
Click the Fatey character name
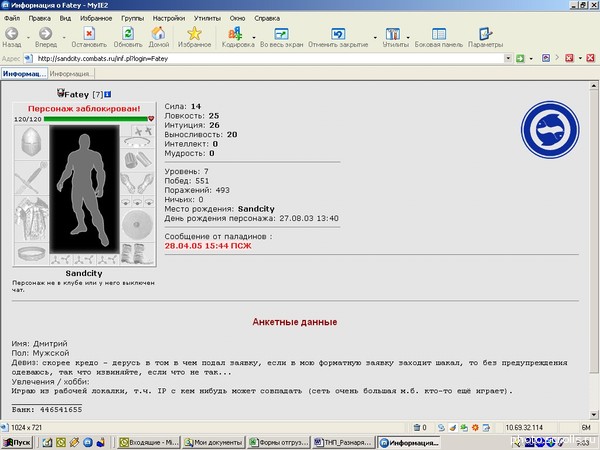pyautogui.click(x=77, y=94)
